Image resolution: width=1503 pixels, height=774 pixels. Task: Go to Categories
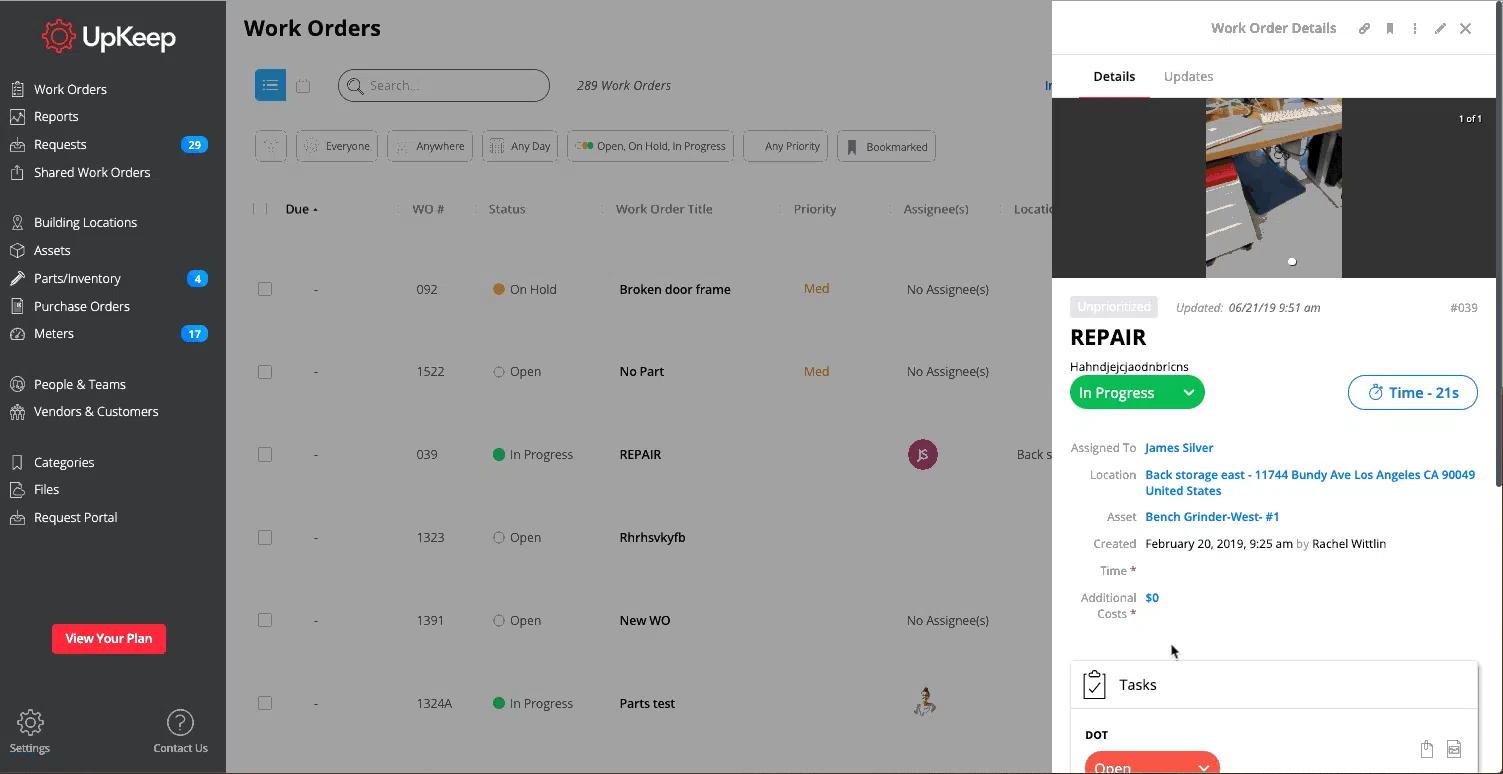click(x=64, y=463)
